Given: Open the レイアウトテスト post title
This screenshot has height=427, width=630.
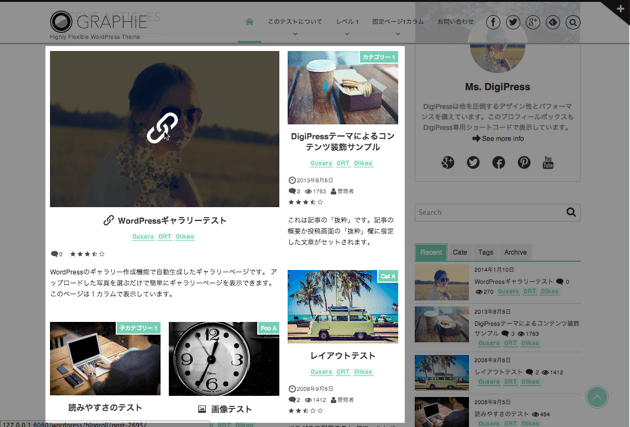Looking at the screenshot, I should click(x=343, y=355).
